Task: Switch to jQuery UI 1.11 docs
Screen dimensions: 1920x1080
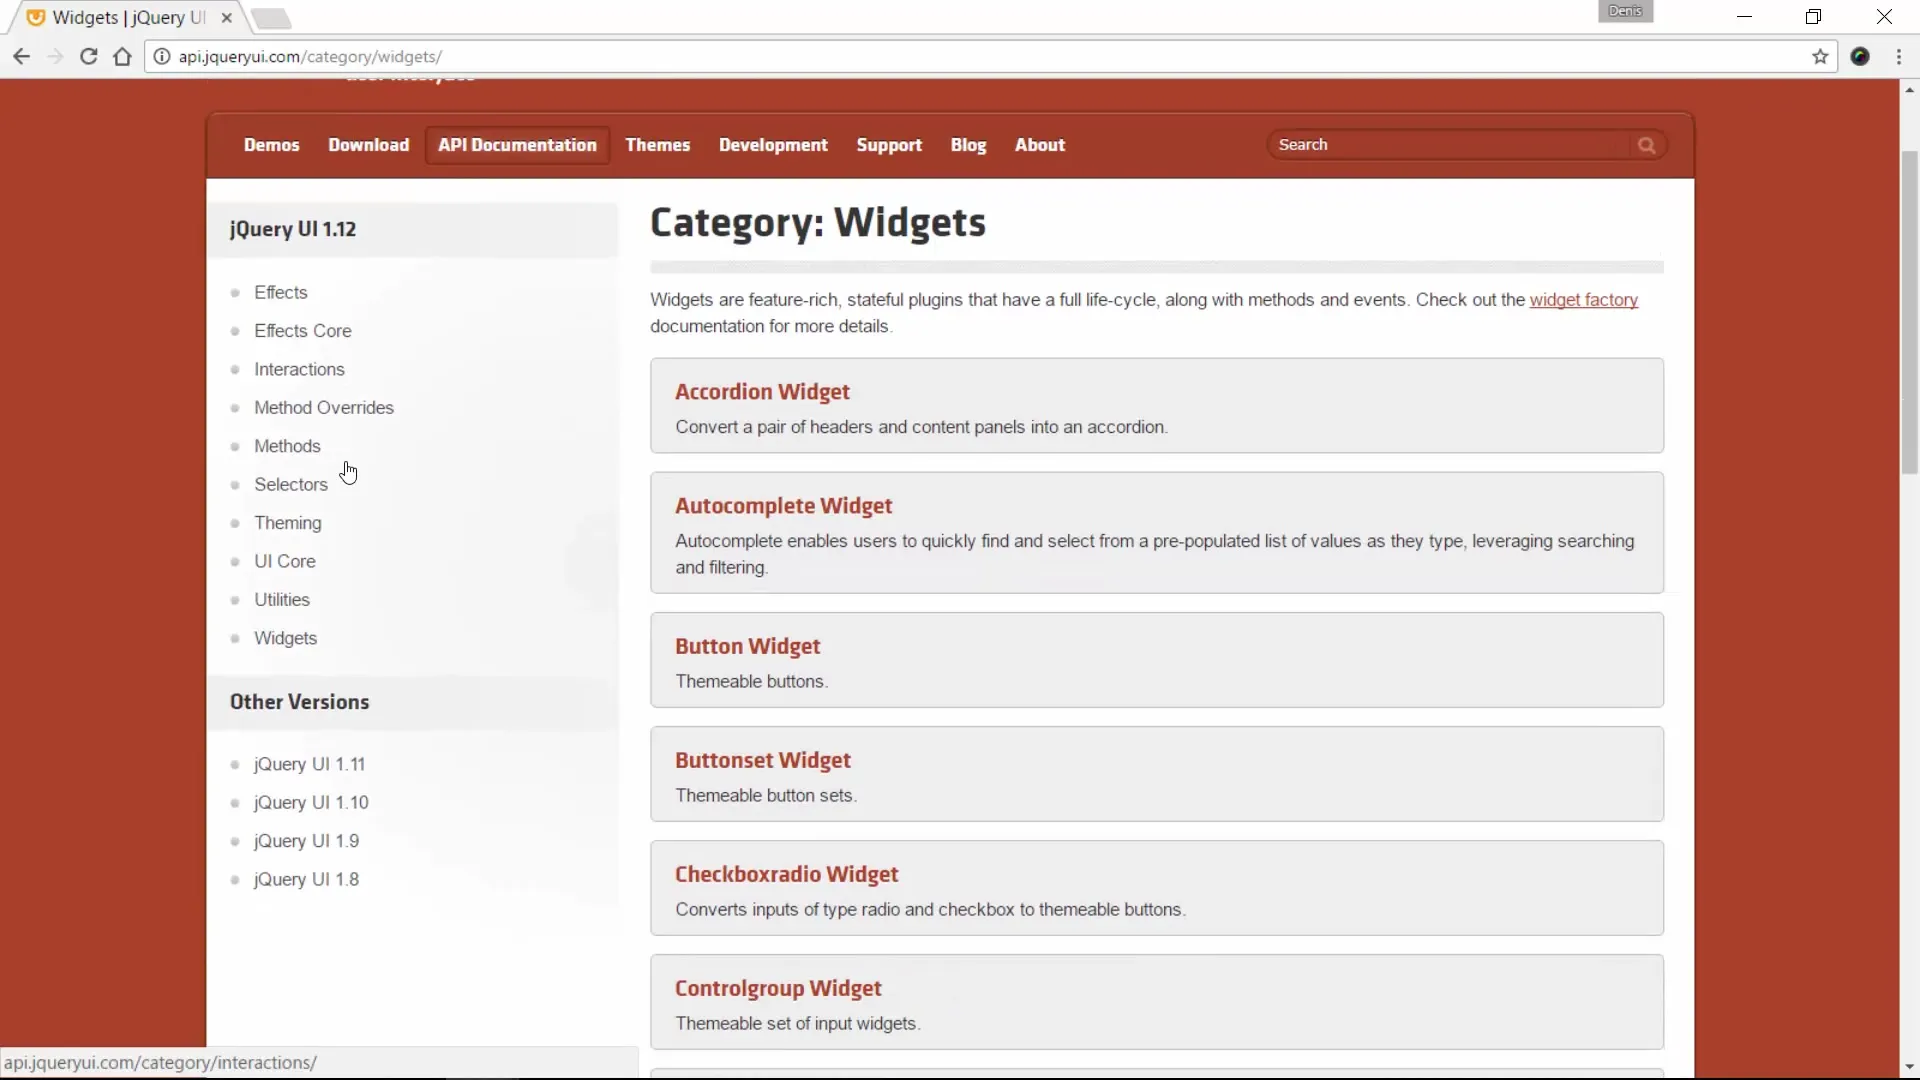Action: (x=309, y=764)
